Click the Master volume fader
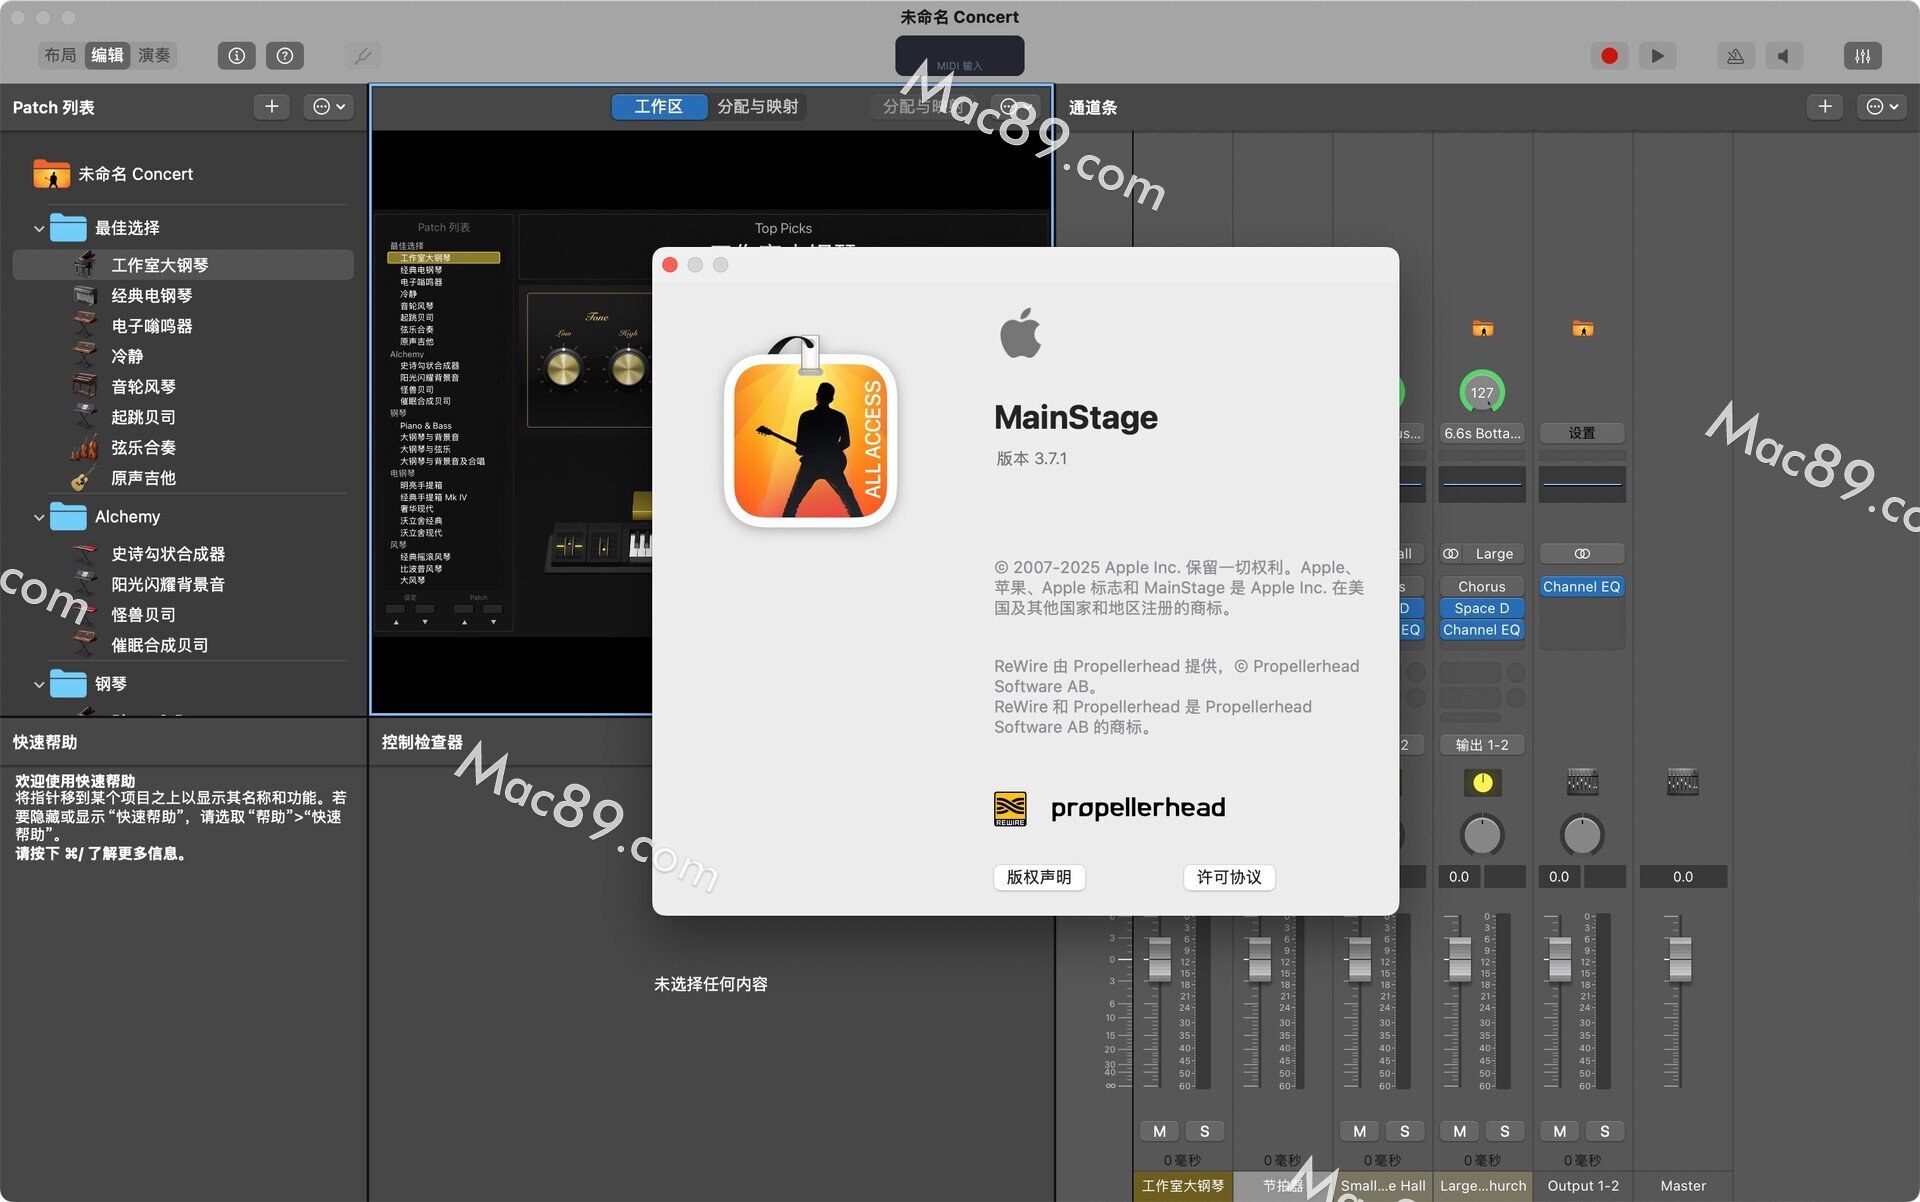 pyautogui.click(x=1680, y=958)
